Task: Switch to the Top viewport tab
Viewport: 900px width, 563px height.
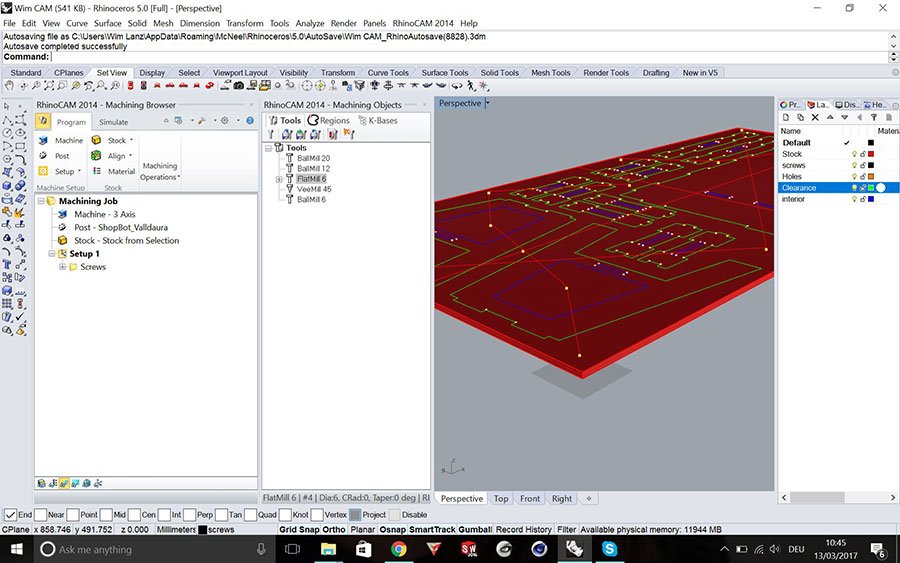Action: tap(501, 499)
